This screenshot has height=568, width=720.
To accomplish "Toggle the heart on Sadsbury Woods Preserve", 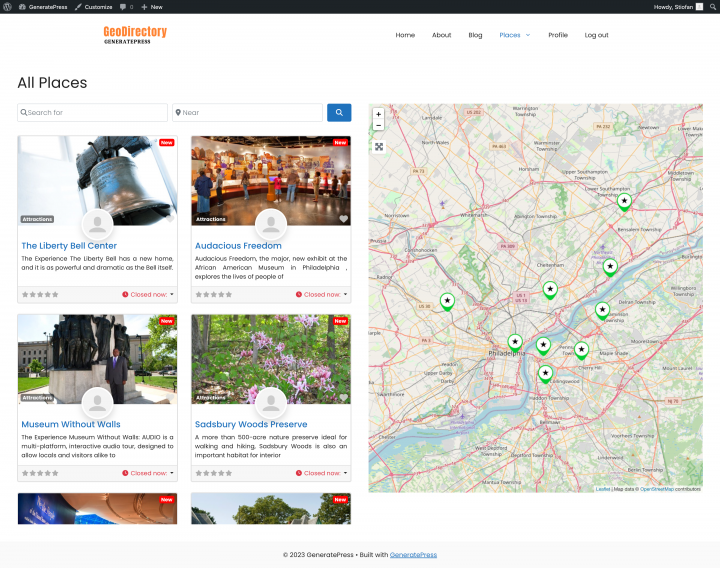I will tap(343, 397).
